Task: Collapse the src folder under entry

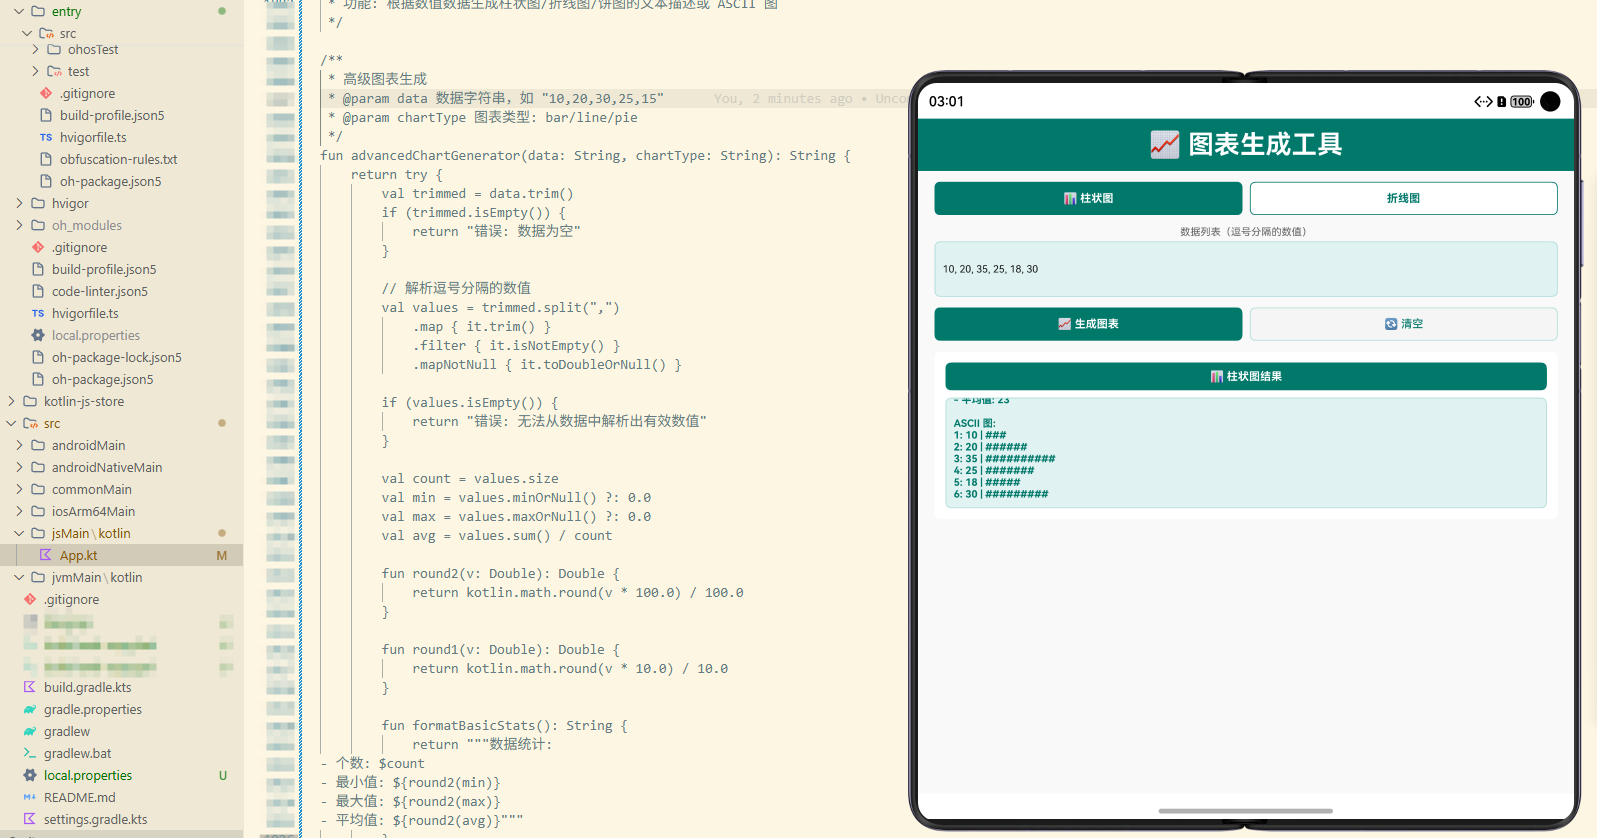Action: click(x=27, y=33)
